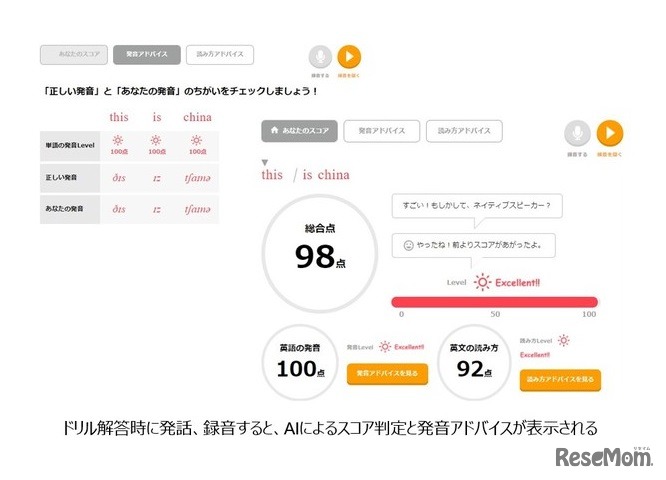Play recording with score panel orange play button
The height and width of the screenshot is (480, 666).
pos(610,133)
